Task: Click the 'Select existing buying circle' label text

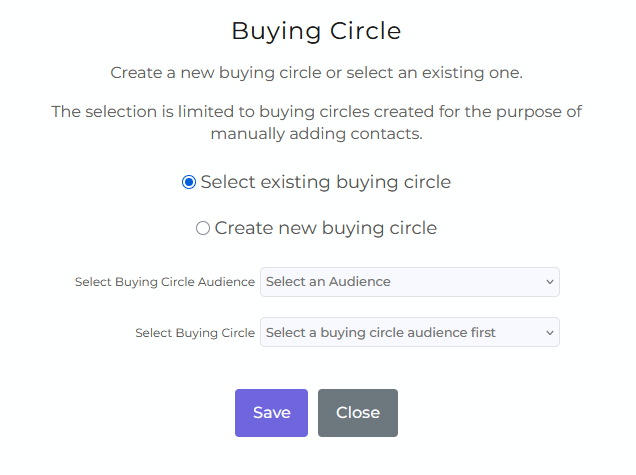Action: click(326, 182)
